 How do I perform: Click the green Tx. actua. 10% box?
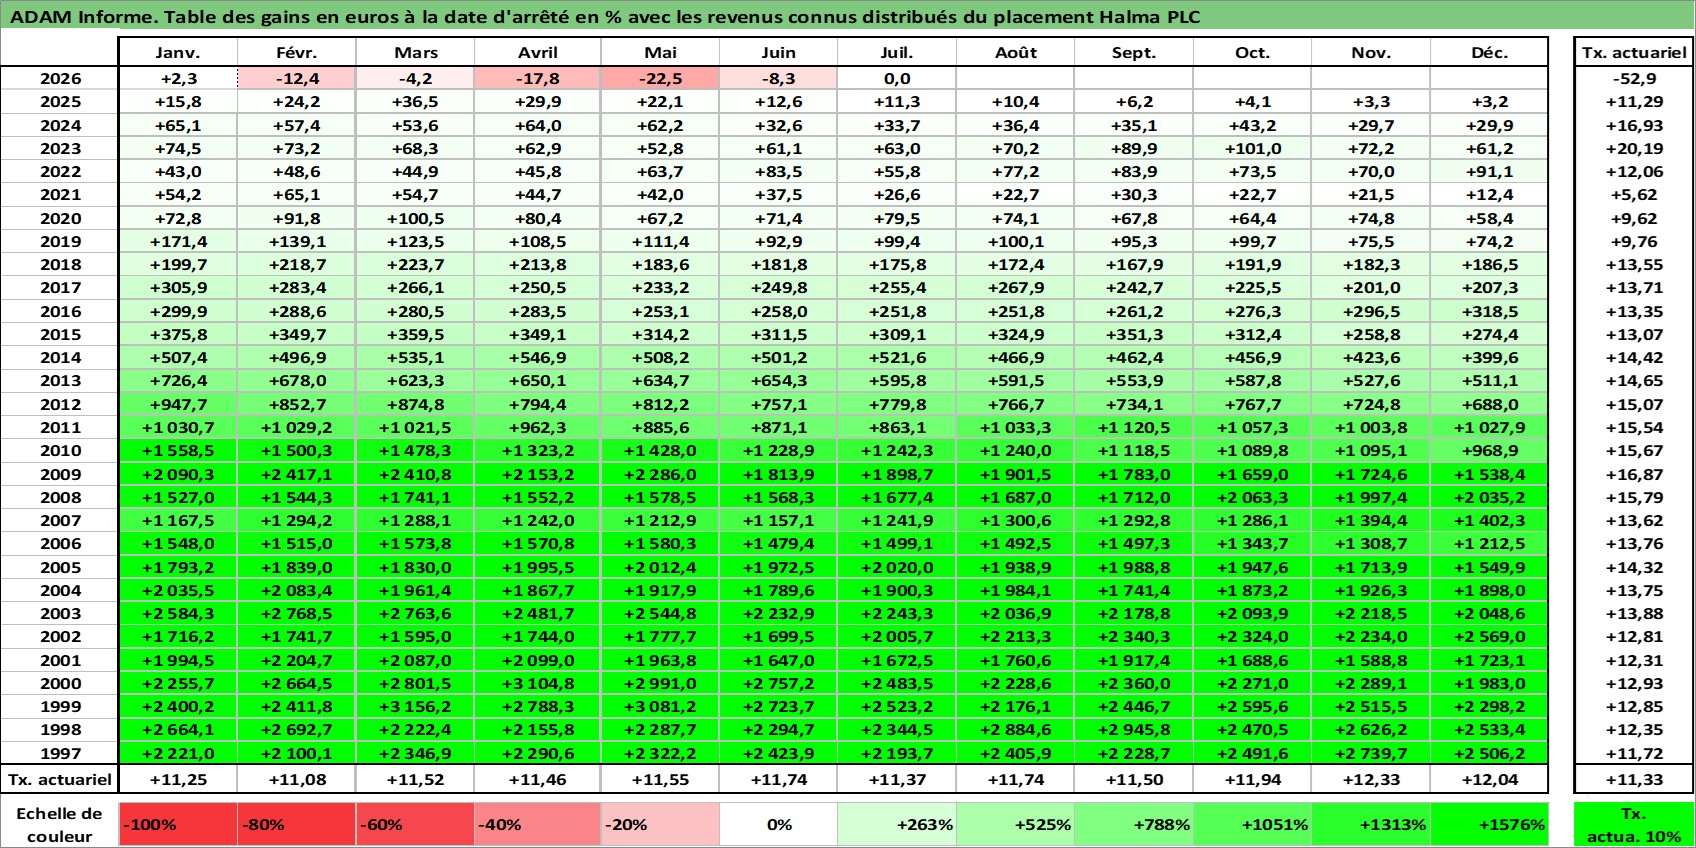[1634, 825]
